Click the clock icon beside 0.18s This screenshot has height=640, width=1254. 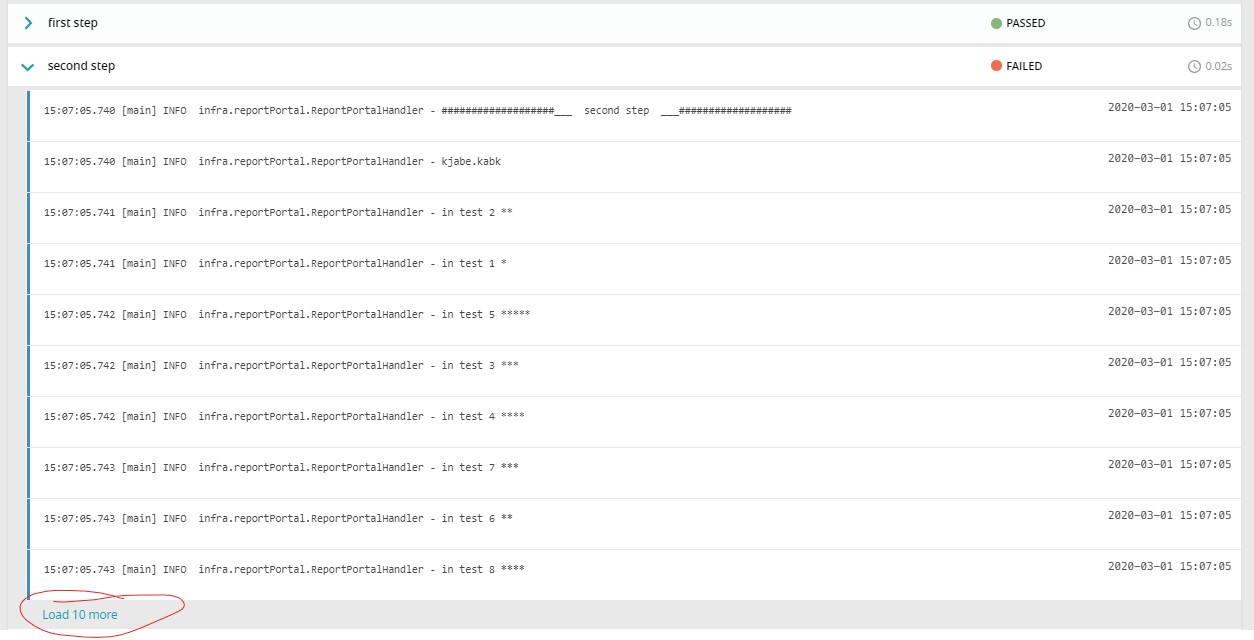(x=1194, y=23)
